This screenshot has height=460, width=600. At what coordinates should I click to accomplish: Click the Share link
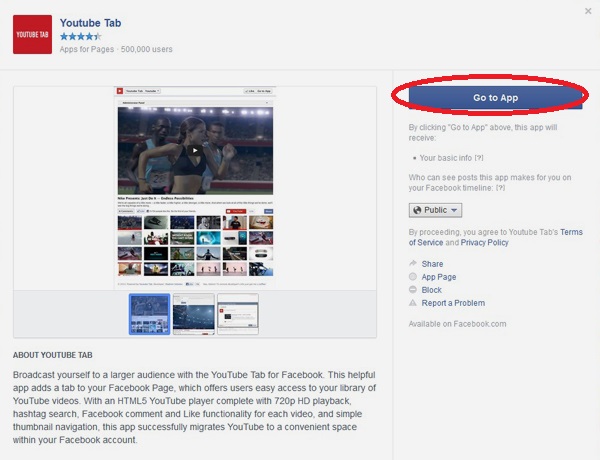click(432, 264)
